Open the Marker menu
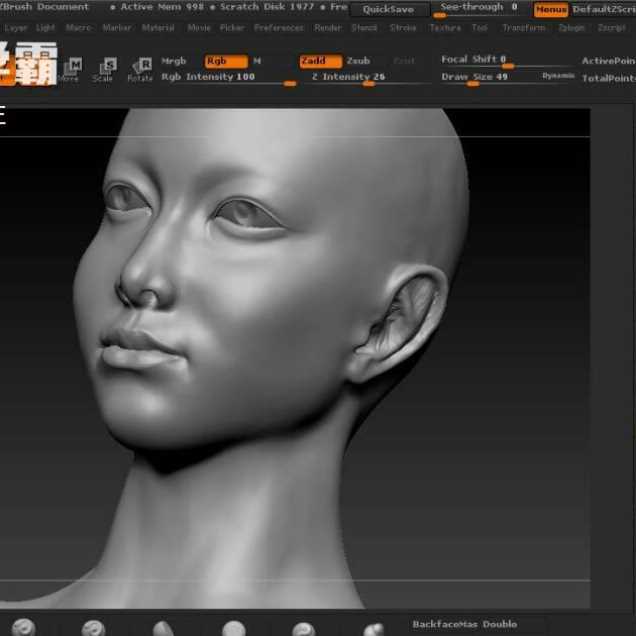The width and height of the screenshot is (636, 636). [117, 28]
